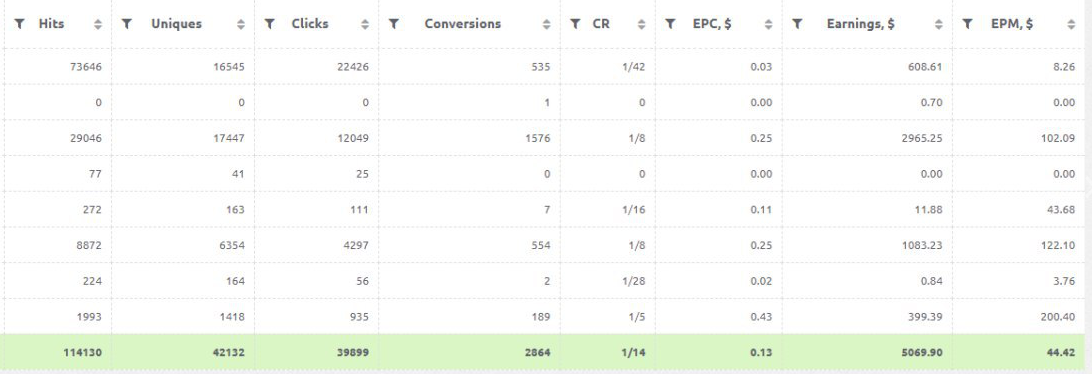Screen dimensions: 1092x374
Task: Sort EPC, $ column via arrow icon
Action: coord(768,24)
